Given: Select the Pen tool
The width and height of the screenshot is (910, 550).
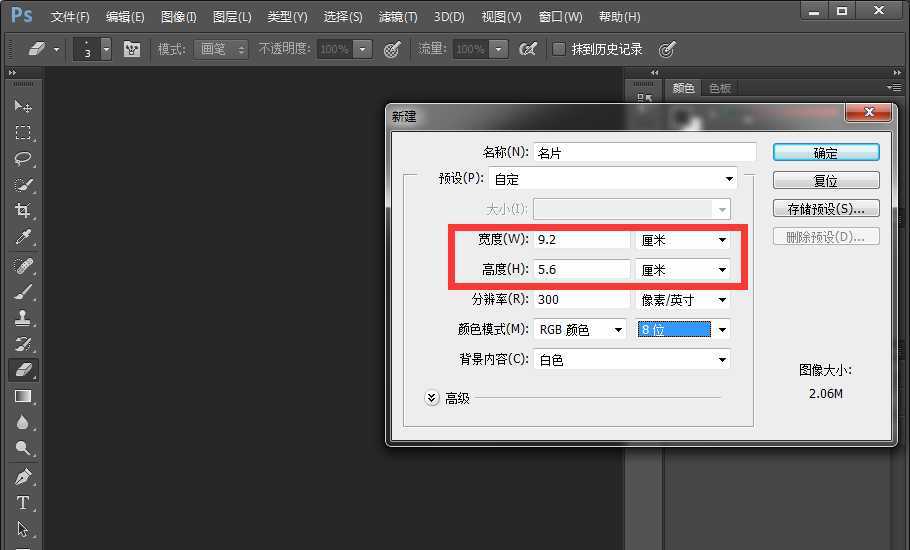Looking at the screenshot, I should click(x=23, y=477).
